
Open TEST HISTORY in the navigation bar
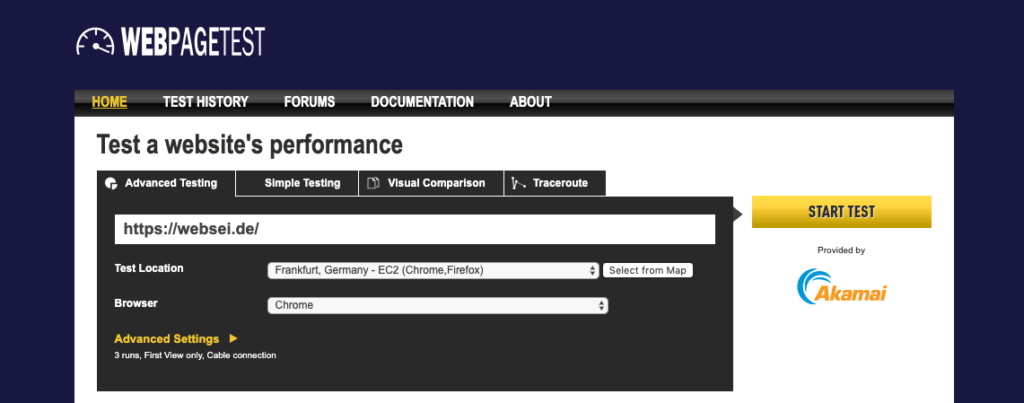point(206,102)
